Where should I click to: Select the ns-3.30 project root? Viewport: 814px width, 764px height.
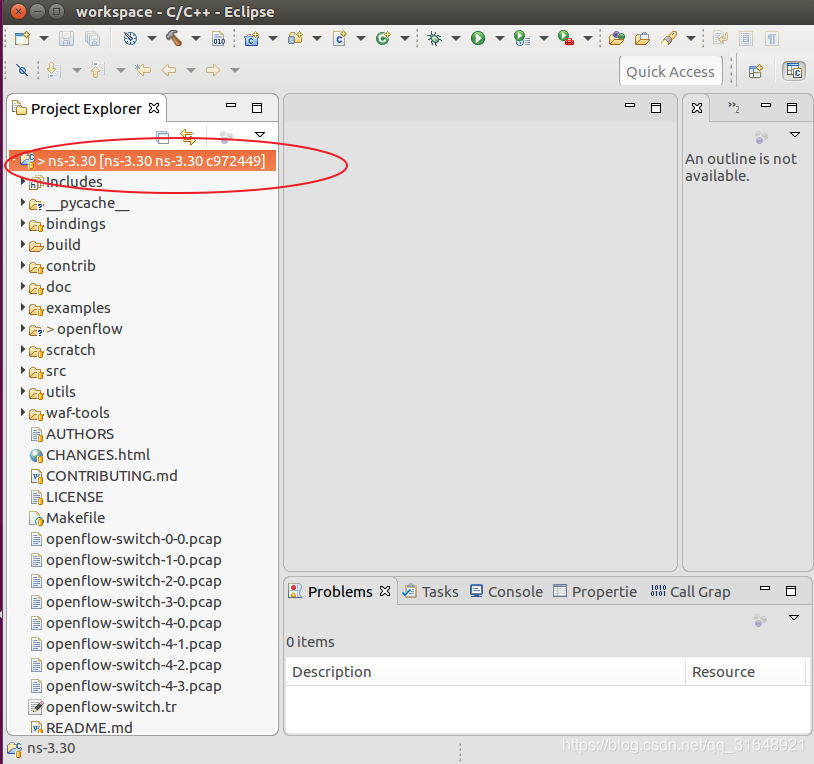[143, 161]
